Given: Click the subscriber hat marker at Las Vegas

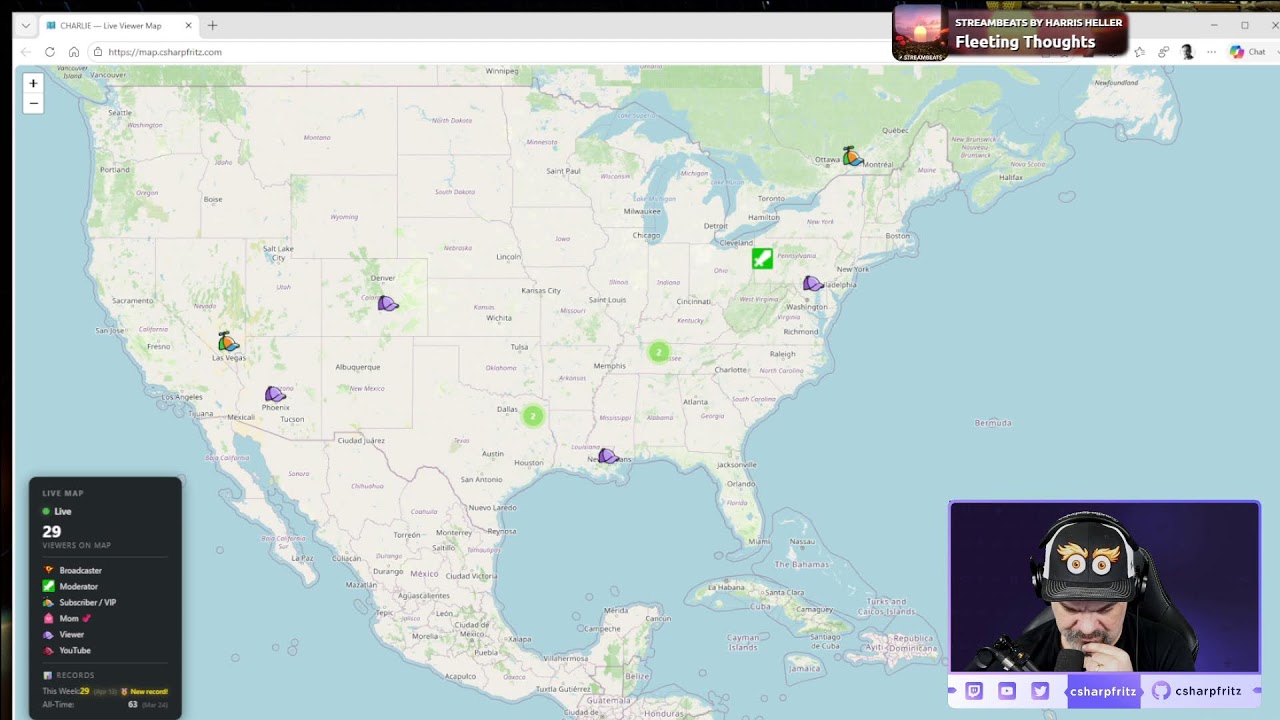Looking at the screenshot, I should pyautogui.click(x=228, y=342).
